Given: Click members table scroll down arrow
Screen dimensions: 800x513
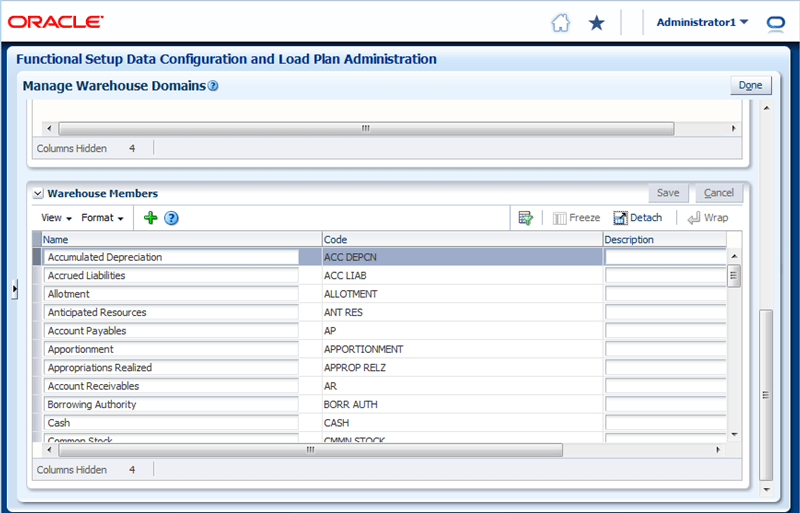Looking at the screenshot, I should 734,435.
